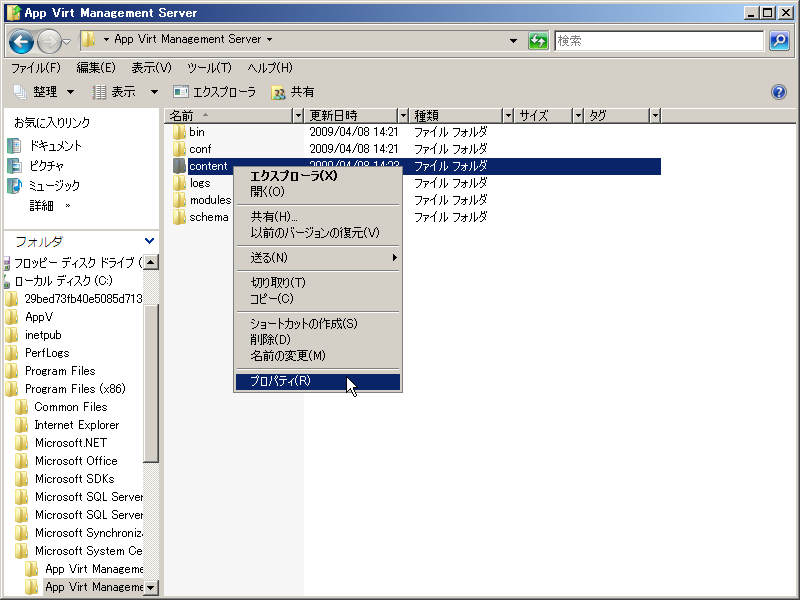Sort by the 種類 column header
The width and height of the screenshot is (800, 600).
pyautogui.click(x=457, y=116)
